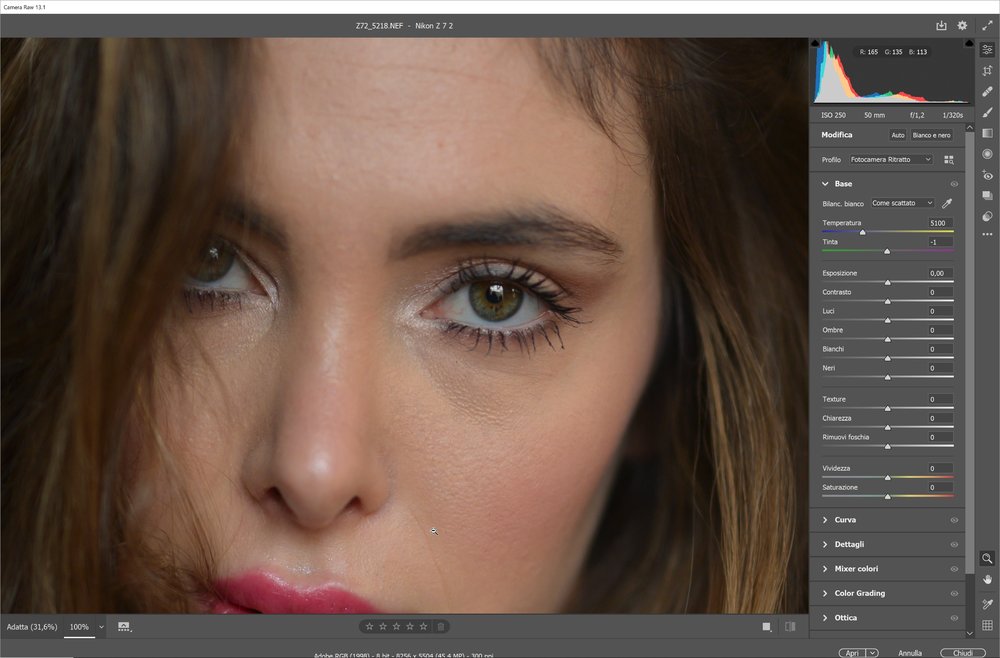
Task: Click the Vividezza slider handle
Action: 888,478
